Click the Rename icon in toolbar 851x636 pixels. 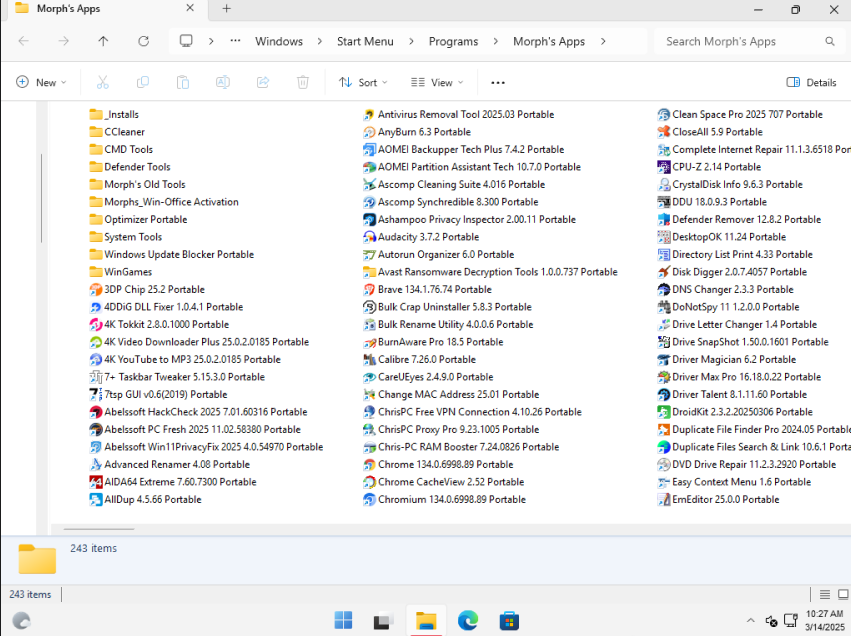(x=223, y=82)
